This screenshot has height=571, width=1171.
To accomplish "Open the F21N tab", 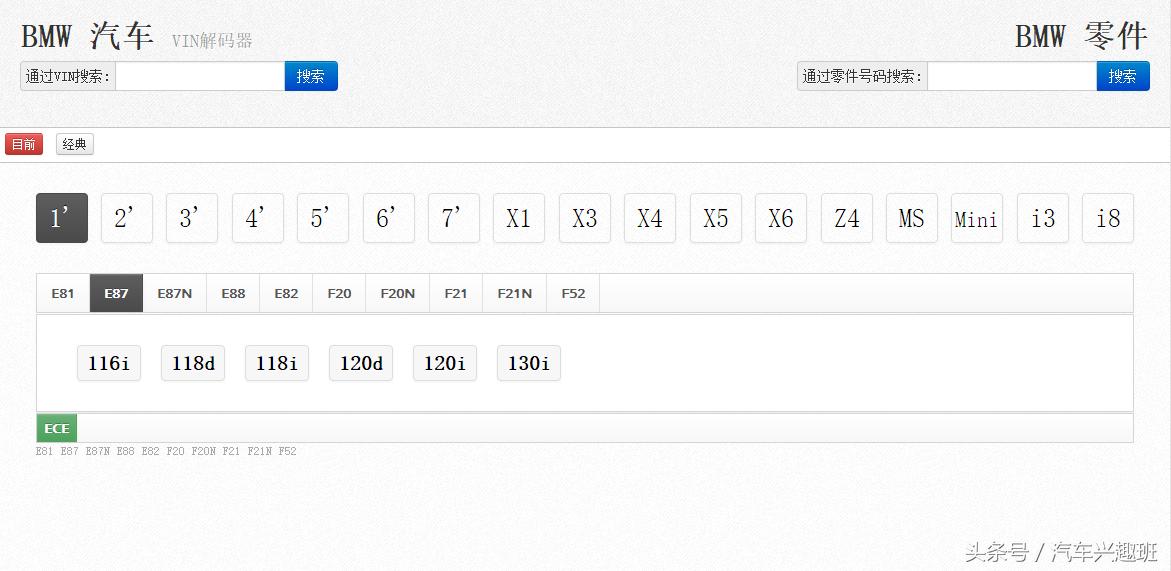I will point(515,293).
